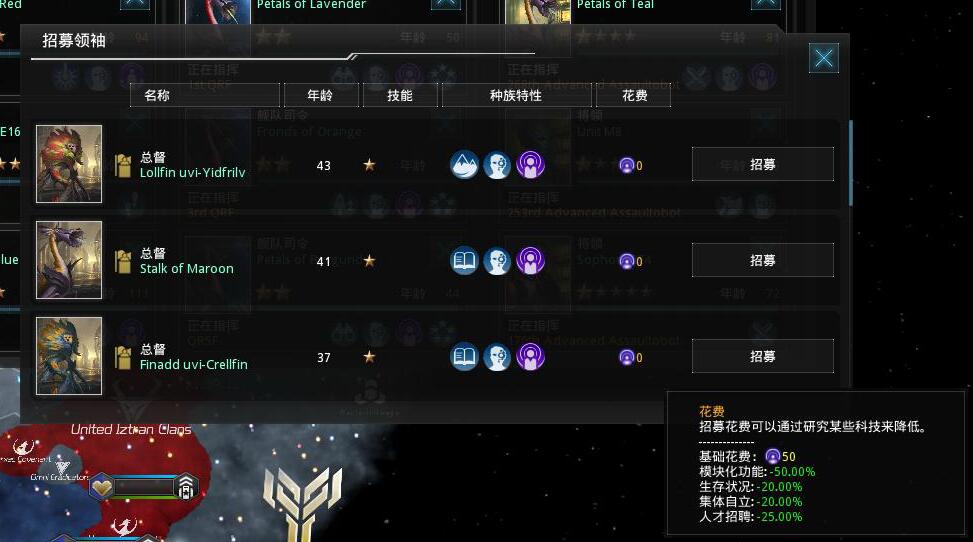Click the book trait icon for Stalk of Maroon

point(464,261)
